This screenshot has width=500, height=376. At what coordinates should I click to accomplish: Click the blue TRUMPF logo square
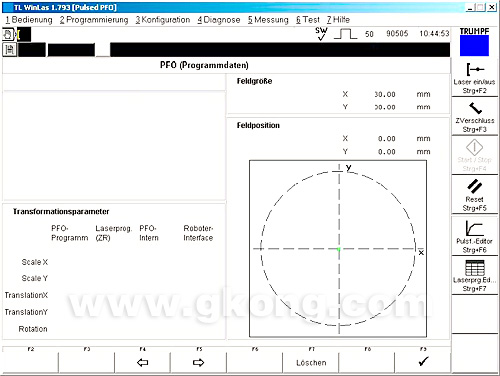(x=474, y=45)
